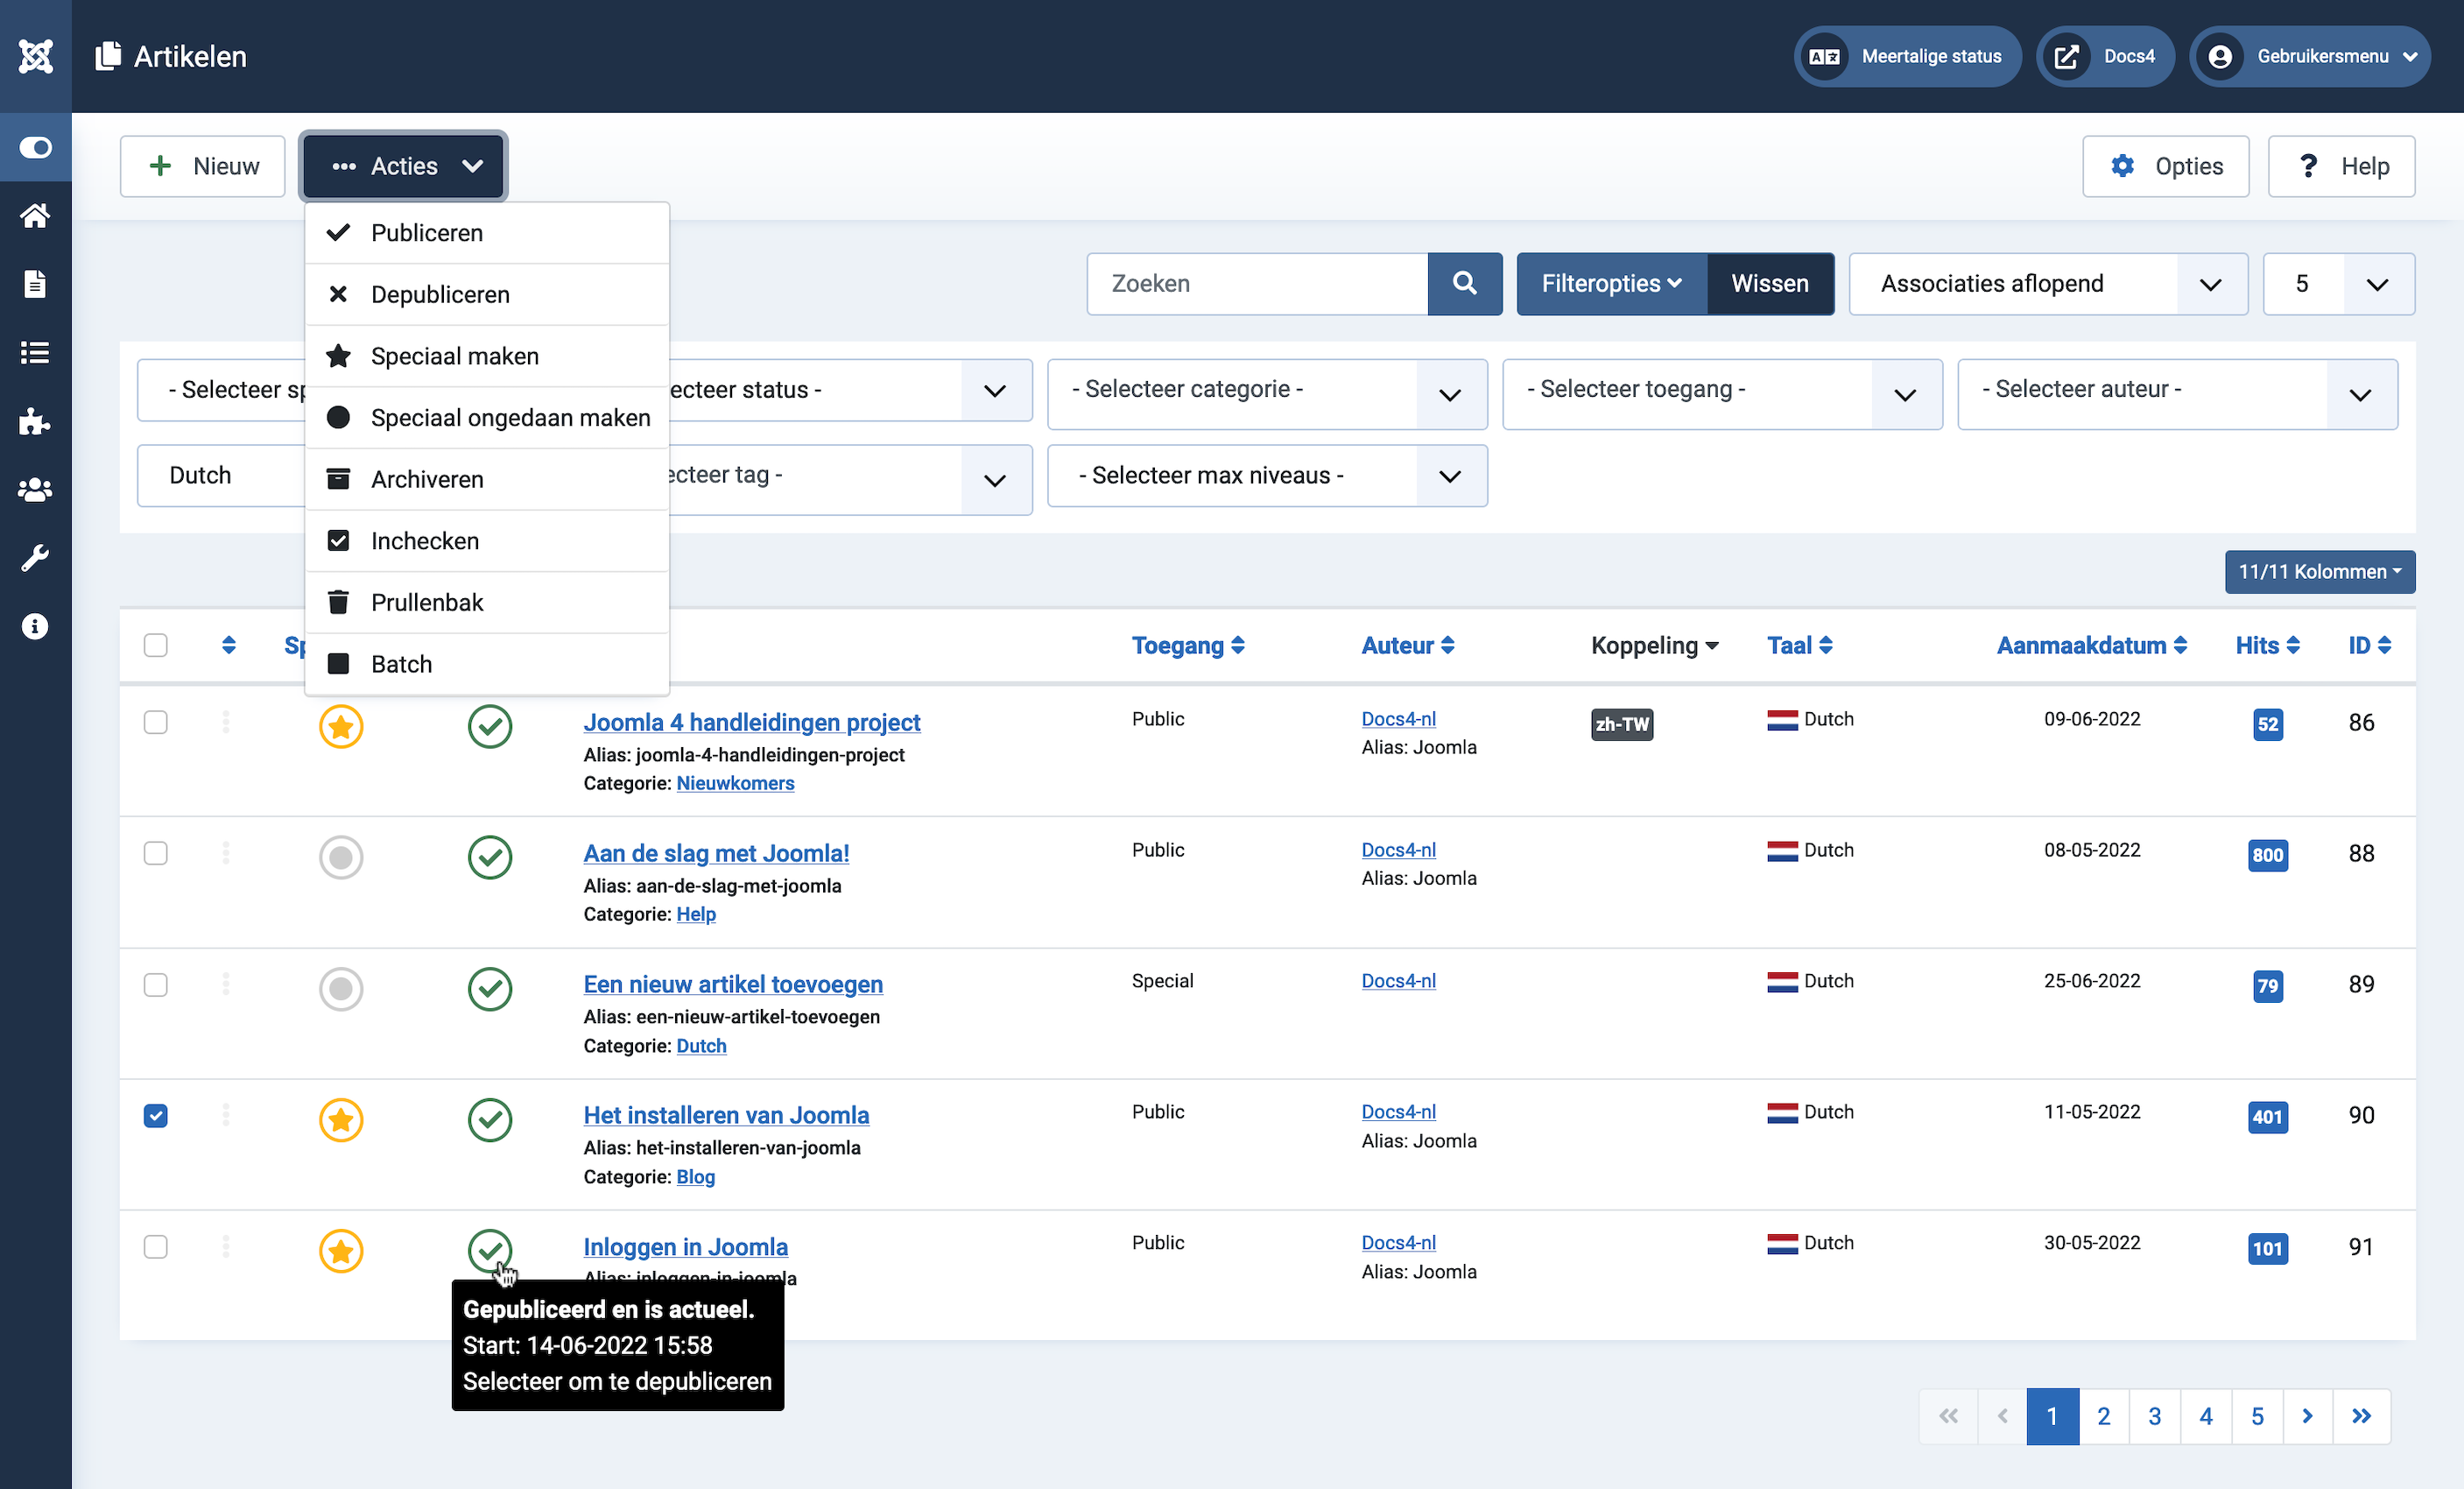Click the zh-TW association badge
2464x1489 pixels.
(x=1621, y=724)
